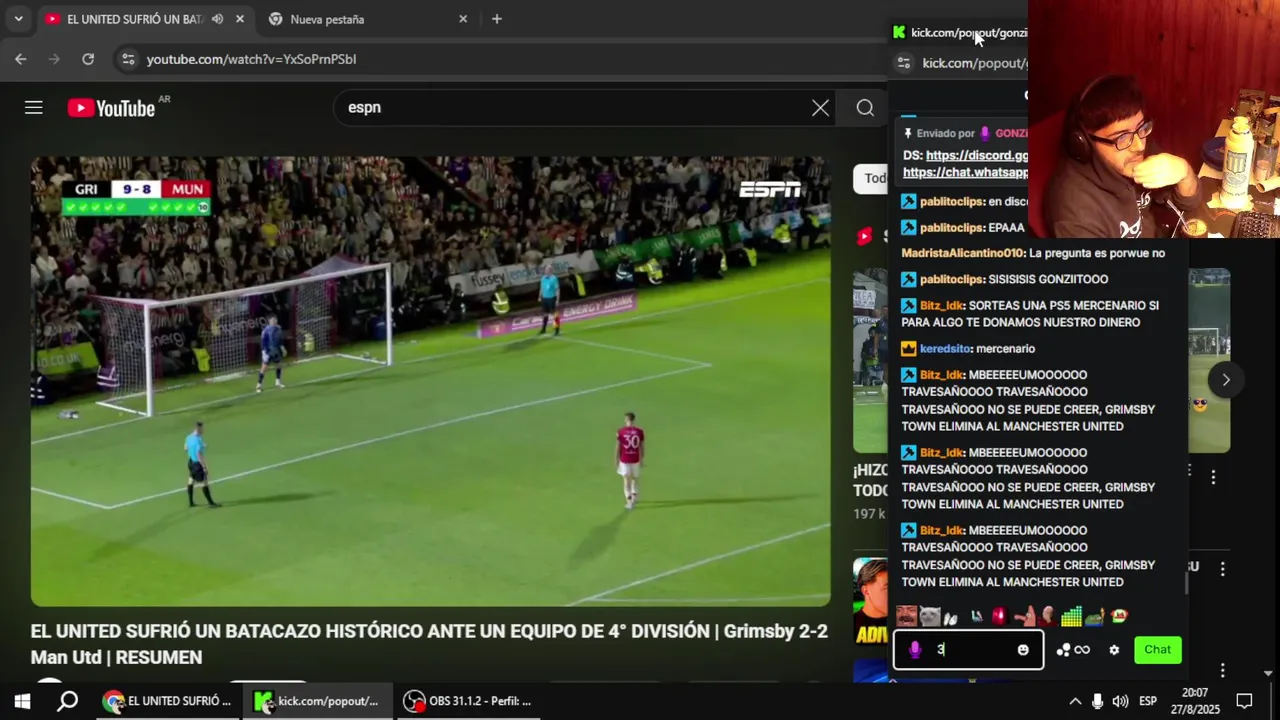The height and width of the screenshot is (720, 1280).
Task: Click the page scrollbar down arrow
Action: point(1268,673)
